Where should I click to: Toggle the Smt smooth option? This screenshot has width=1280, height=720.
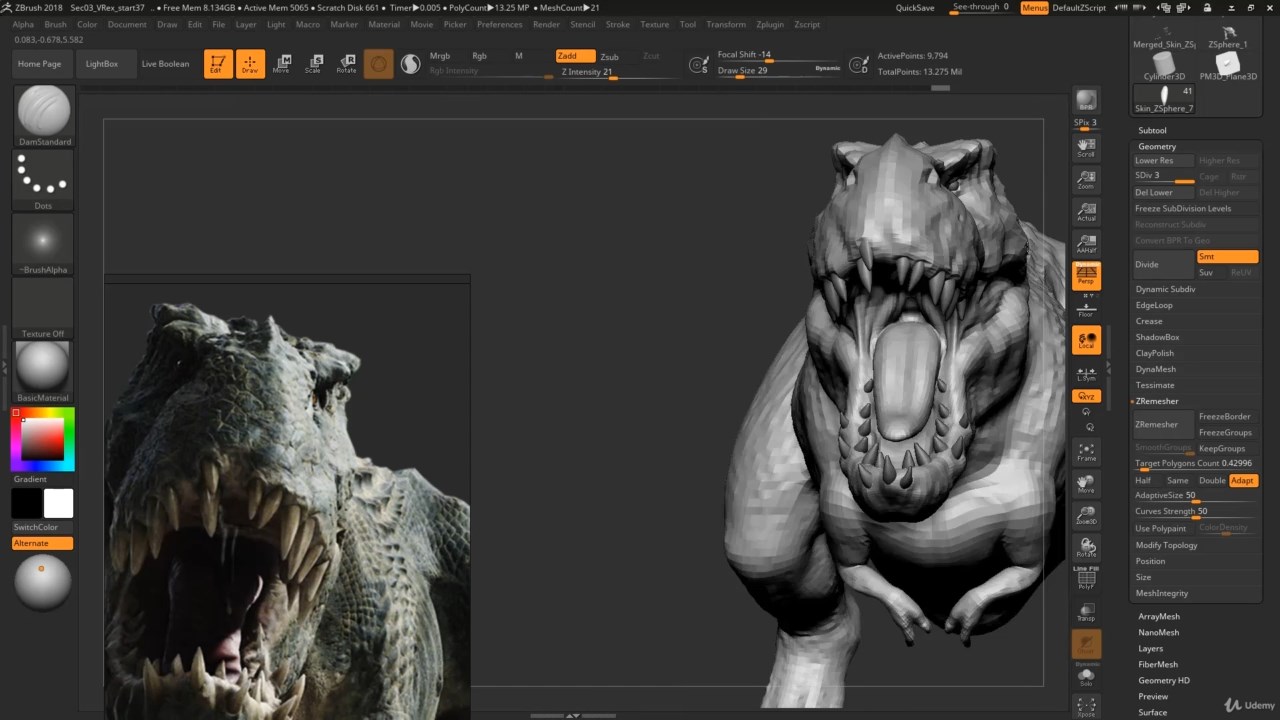[1227, 257]
